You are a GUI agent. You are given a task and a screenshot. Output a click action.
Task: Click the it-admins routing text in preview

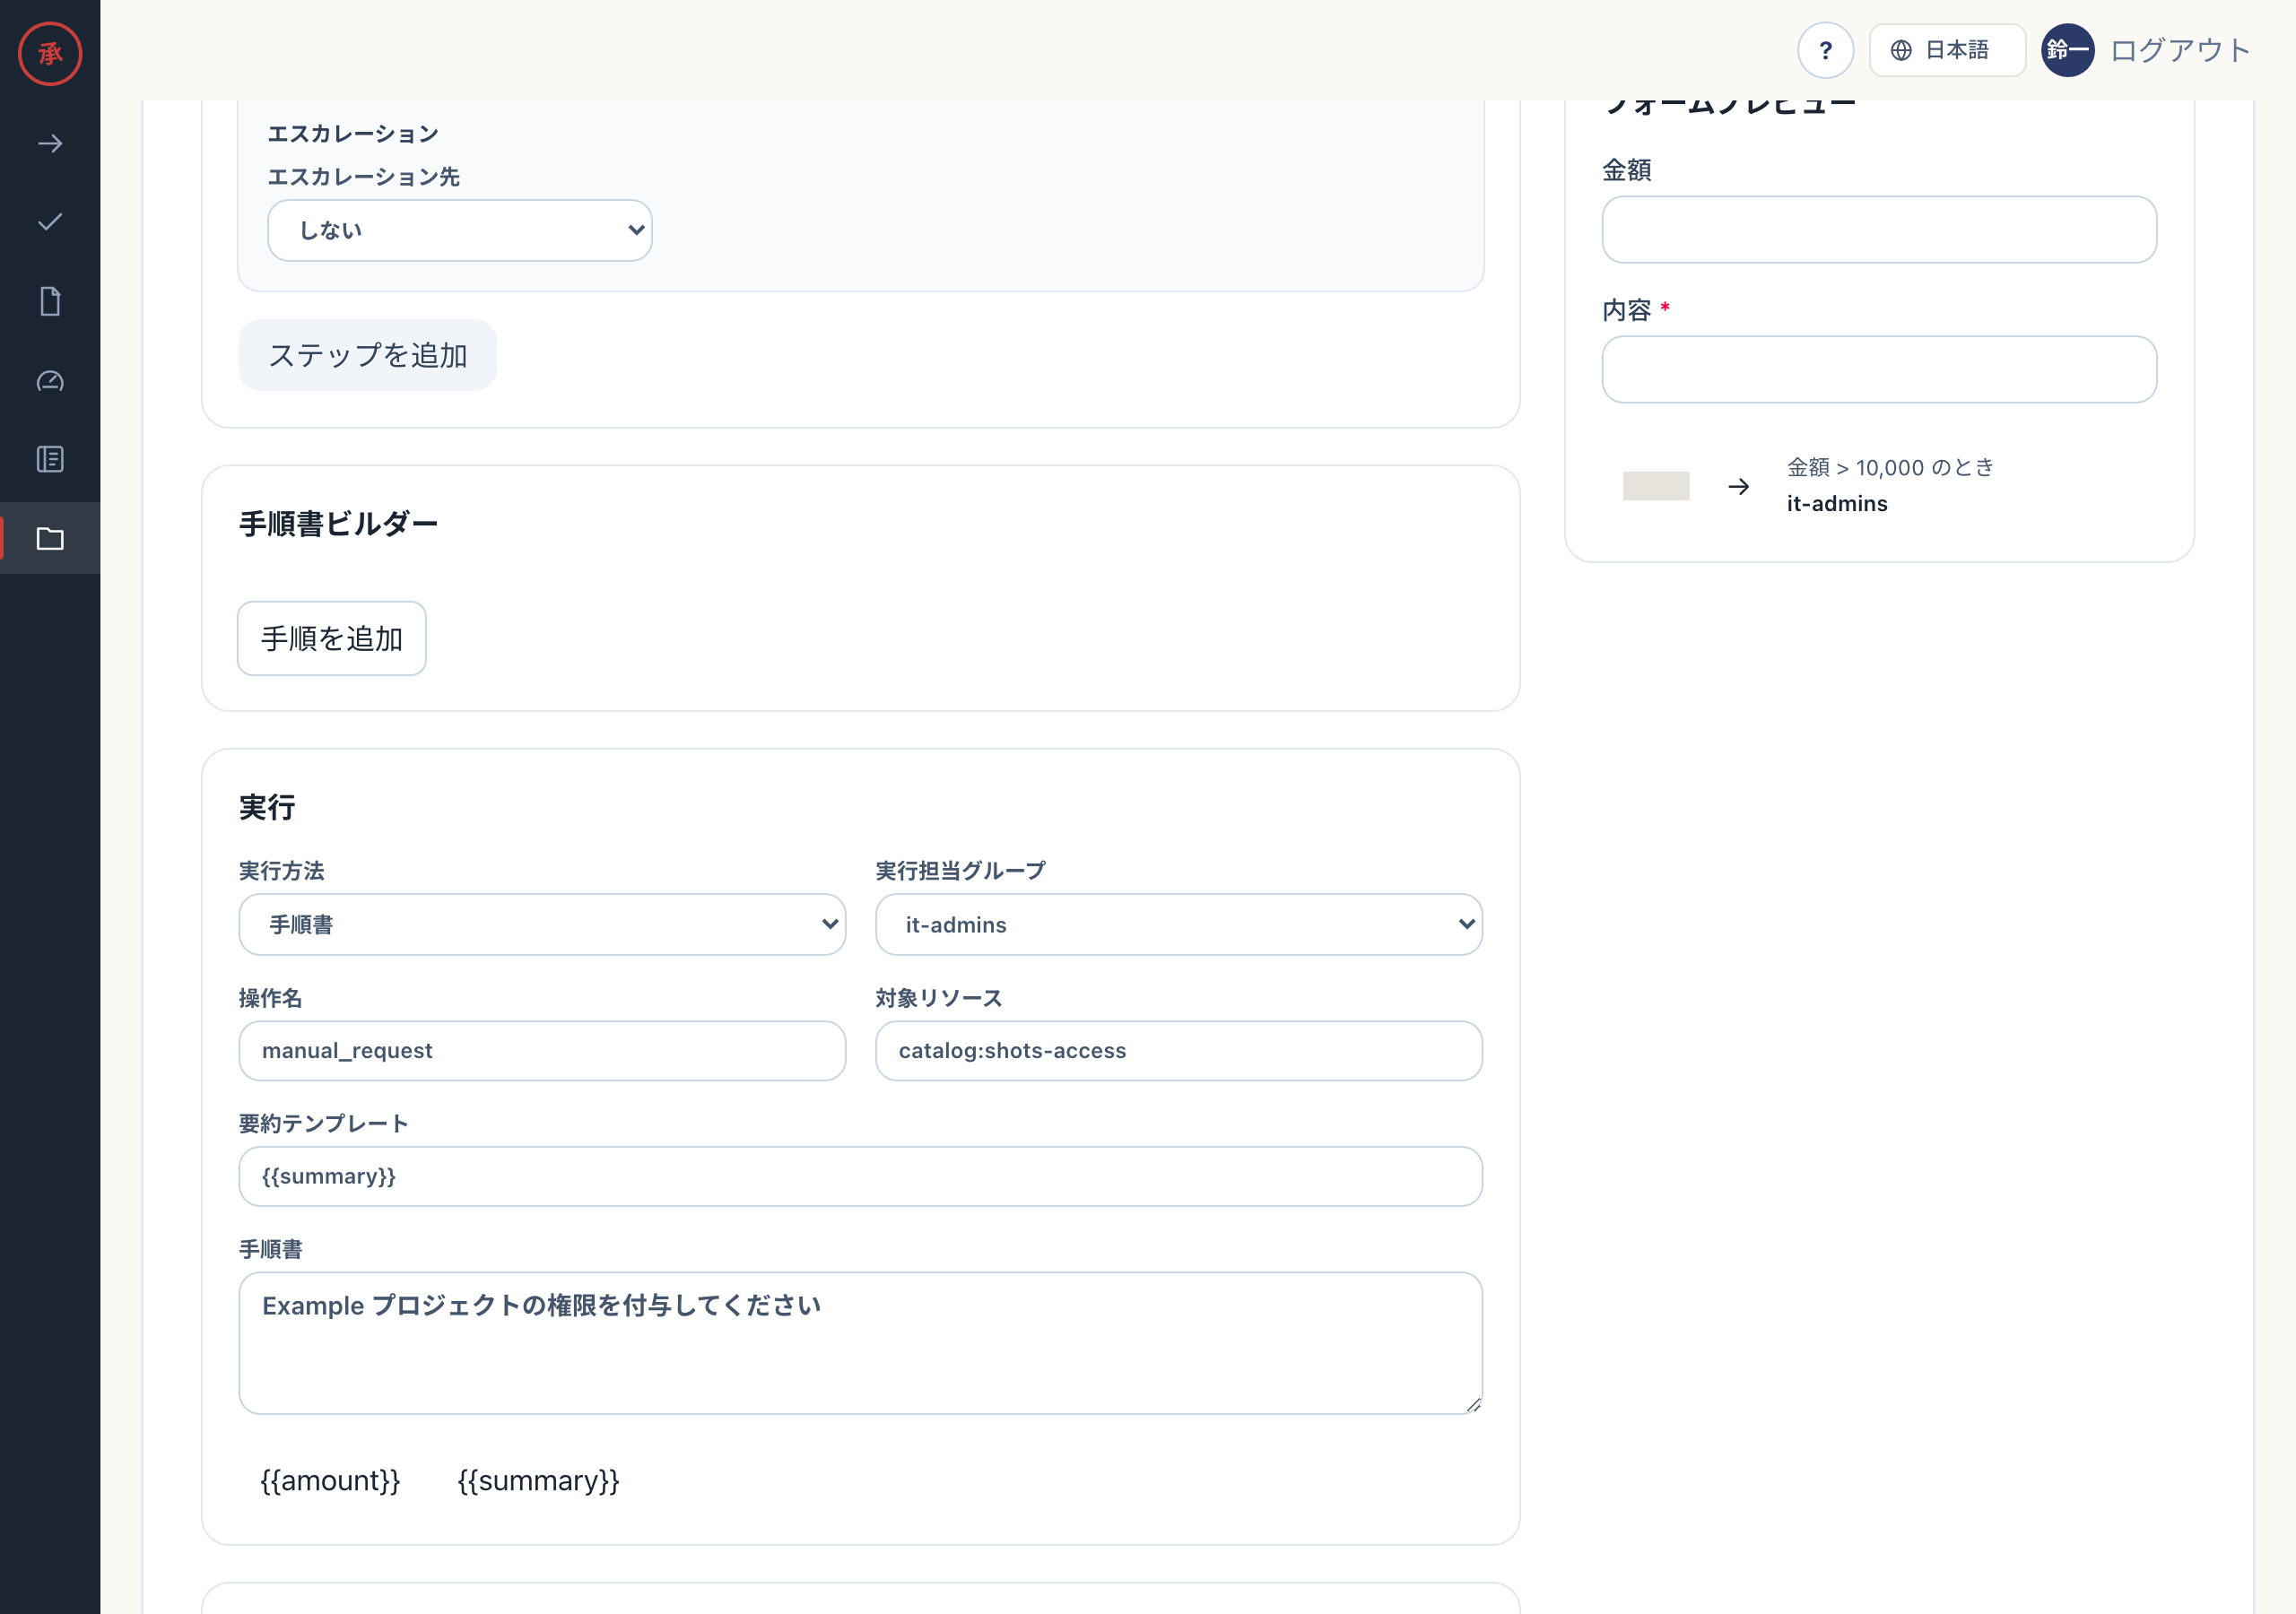click(1837, 504)
